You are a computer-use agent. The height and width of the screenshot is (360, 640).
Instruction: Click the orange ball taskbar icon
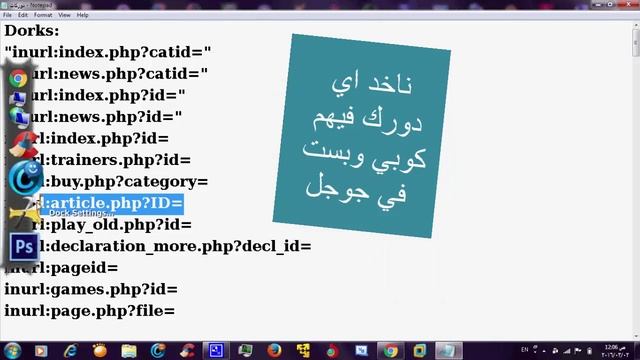[100, 351]
